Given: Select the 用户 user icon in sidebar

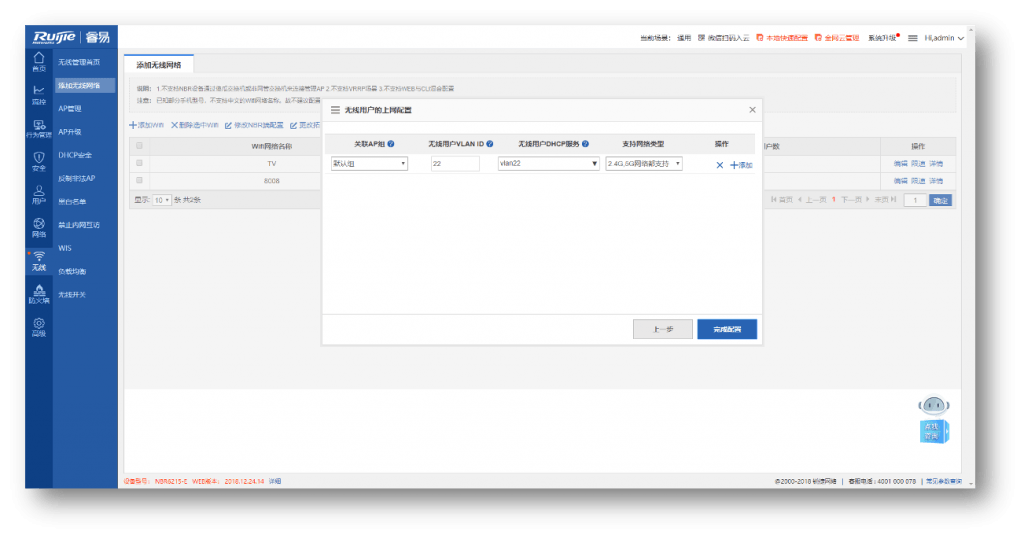Looking at the screenshot, I should click(x=39, y=193).
